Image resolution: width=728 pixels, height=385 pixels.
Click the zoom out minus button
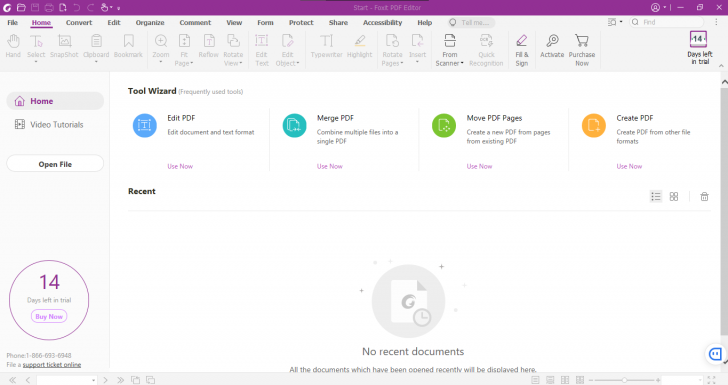(x=591, y=380)
